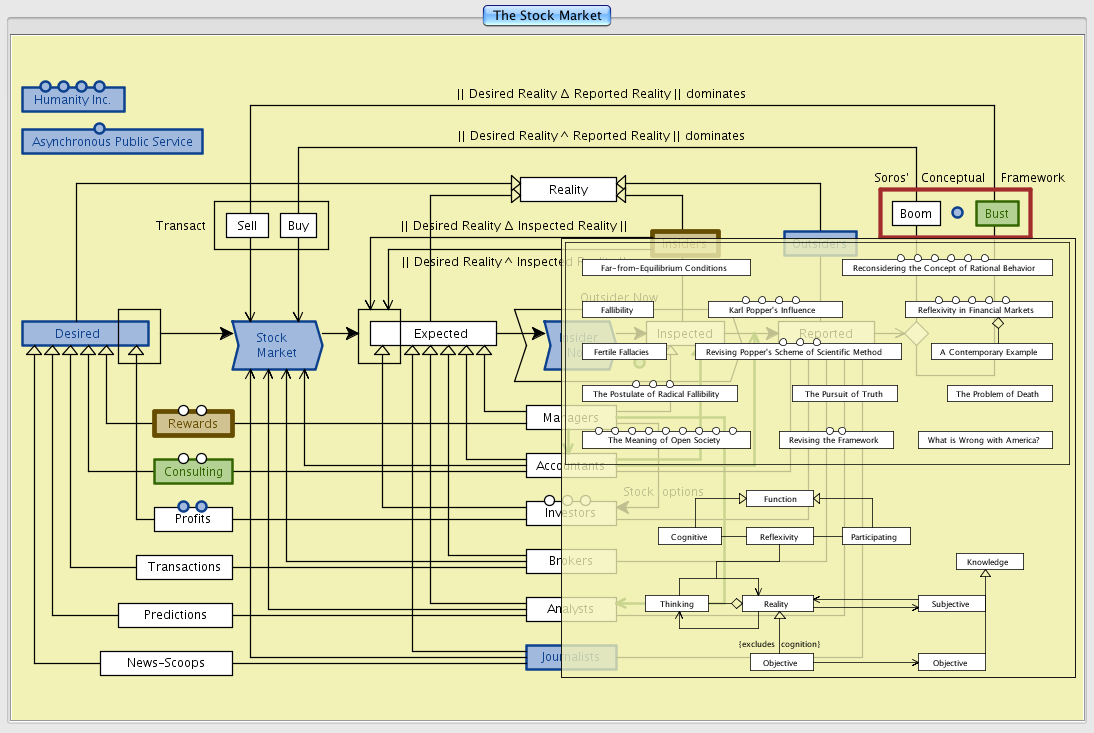Click the Boom box in the red frame
The width and height of the screenshot is (1094, 733).
pyautogui.click(x=915, y=214)
